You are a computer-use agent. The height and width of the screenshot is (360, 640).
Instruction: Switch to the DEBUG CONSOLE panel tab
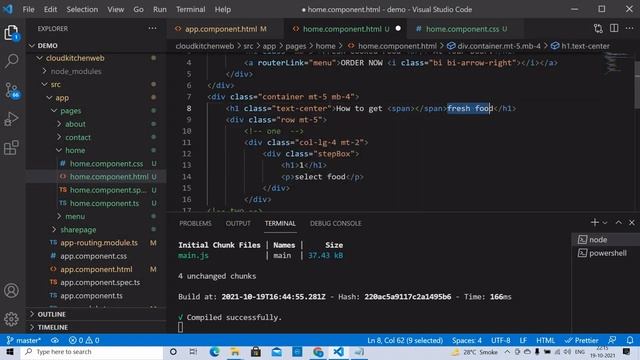pos(336,223)
